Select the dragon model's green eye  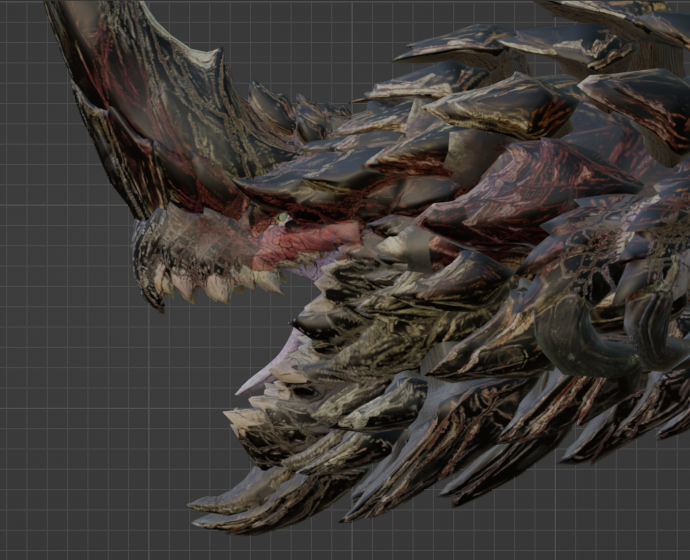click(282, 218)
